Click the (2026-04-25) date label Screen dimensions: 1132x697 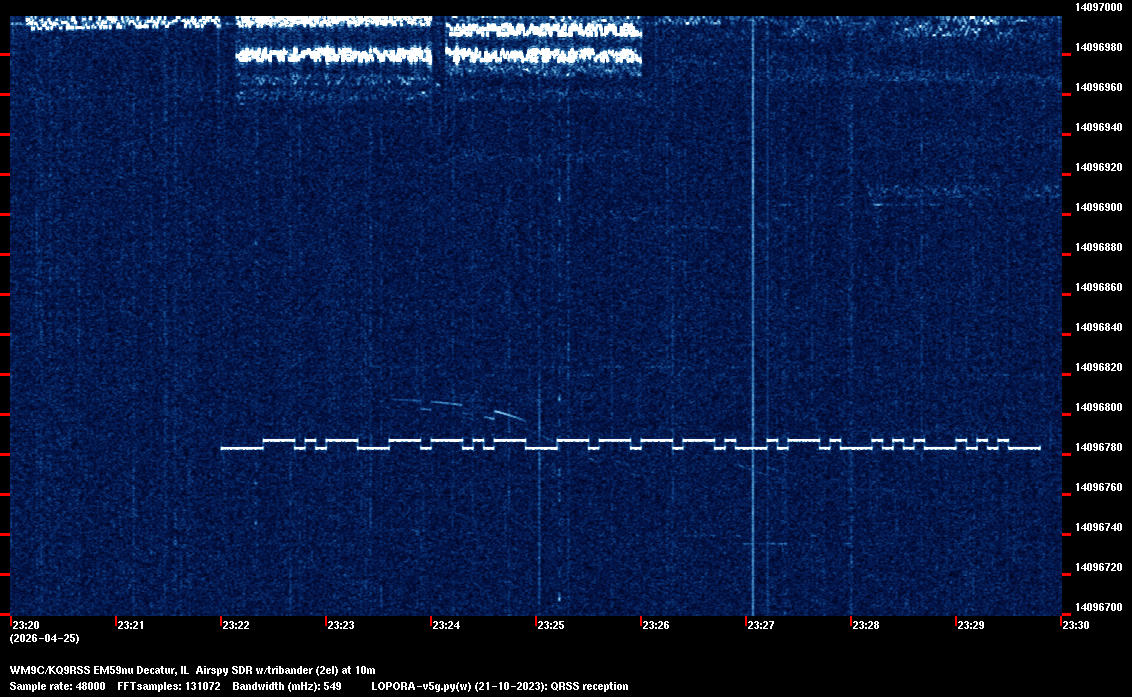tap(45, 638)
